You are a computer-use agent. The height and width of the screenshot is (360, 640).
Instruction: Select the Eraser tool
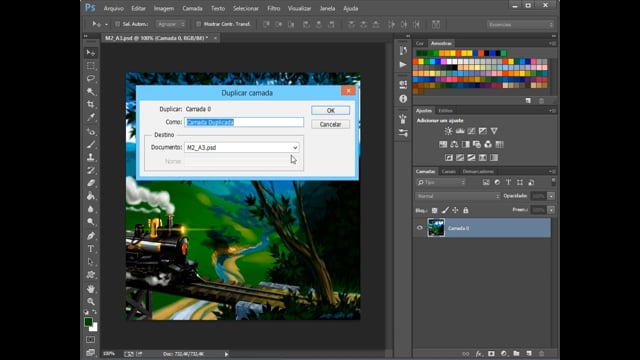[91, 183]
